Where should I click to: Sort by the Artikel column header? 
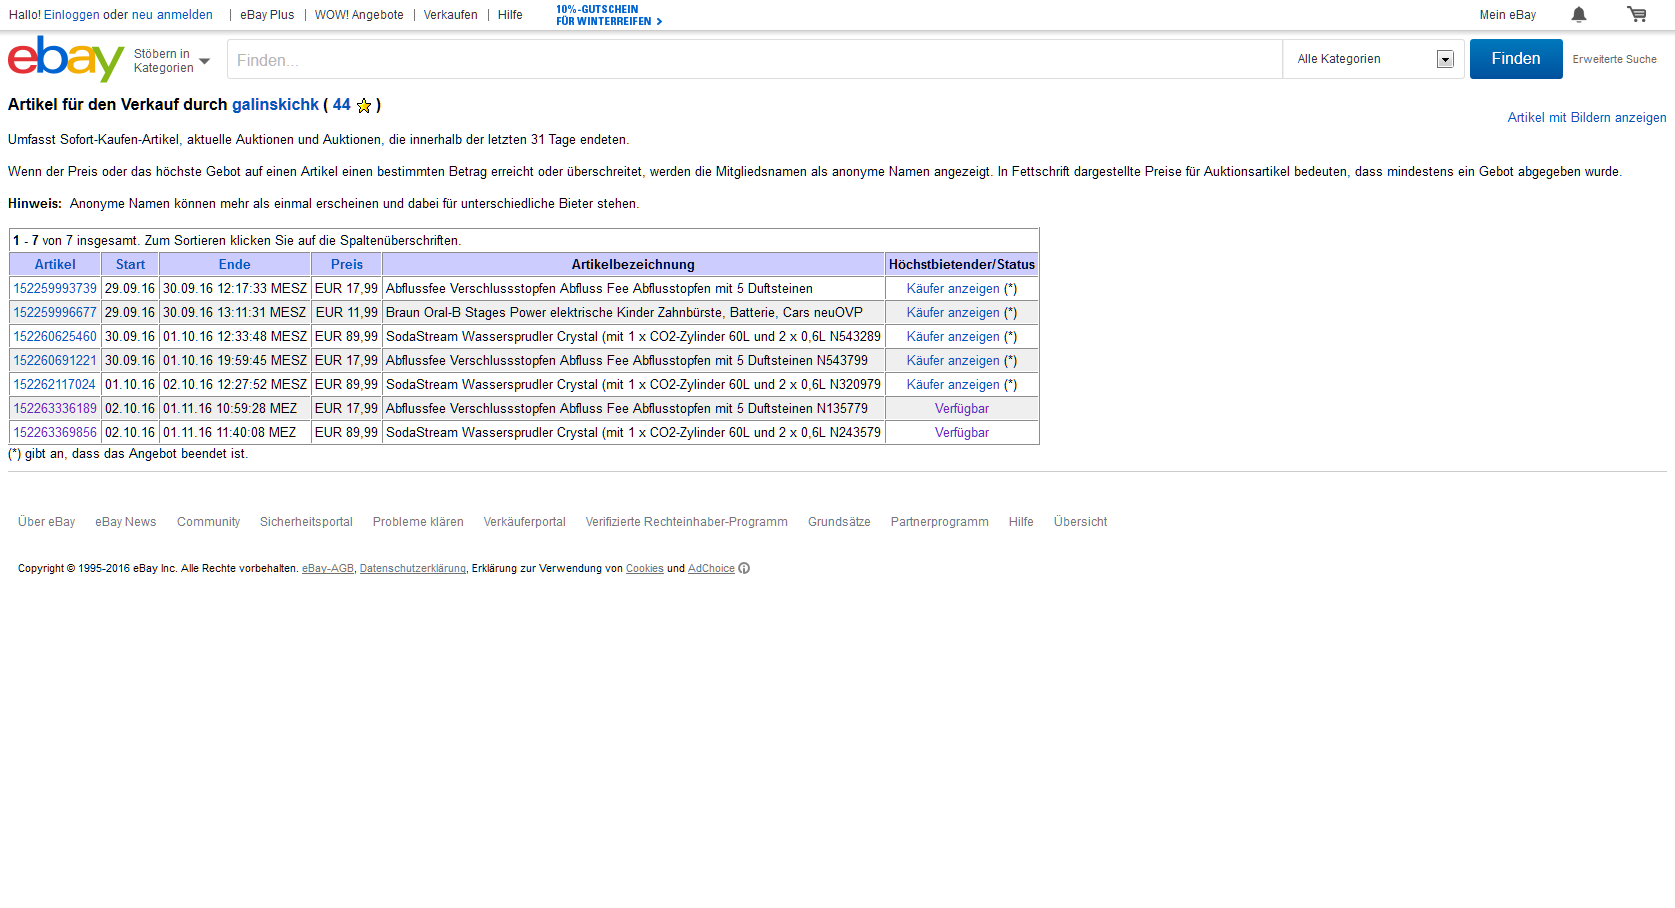[x=55, y=265]
